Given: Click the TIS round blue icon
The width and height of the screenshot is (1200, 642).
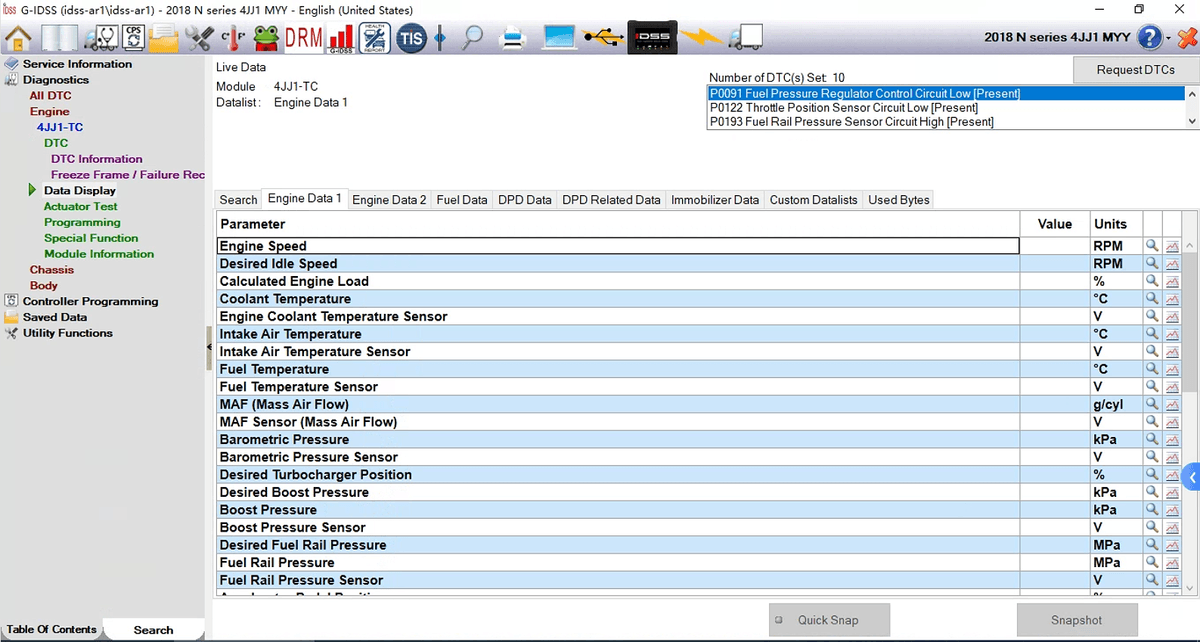Looking at the screenshot, I should (411, 39).
